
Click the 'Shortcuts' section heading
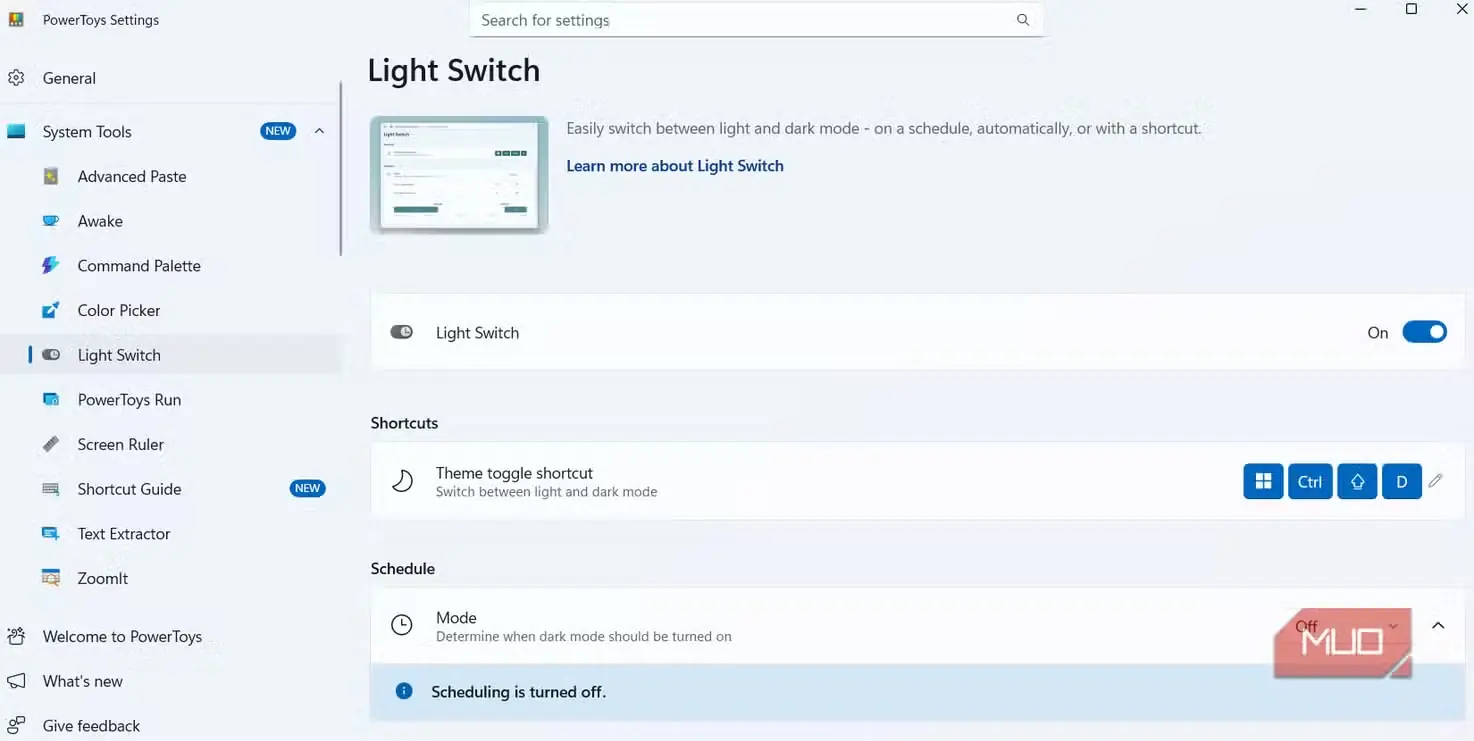tap(404, 423)
